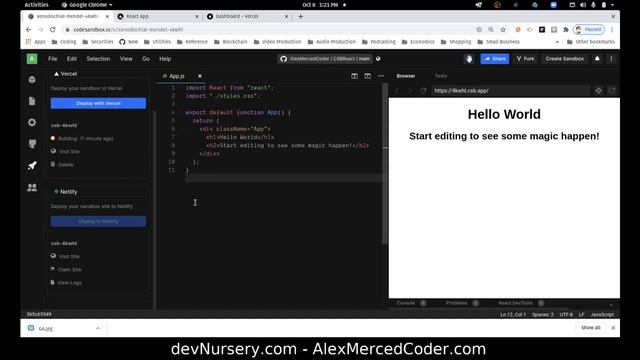Open the Live collaboration people icon

[32, 187]
